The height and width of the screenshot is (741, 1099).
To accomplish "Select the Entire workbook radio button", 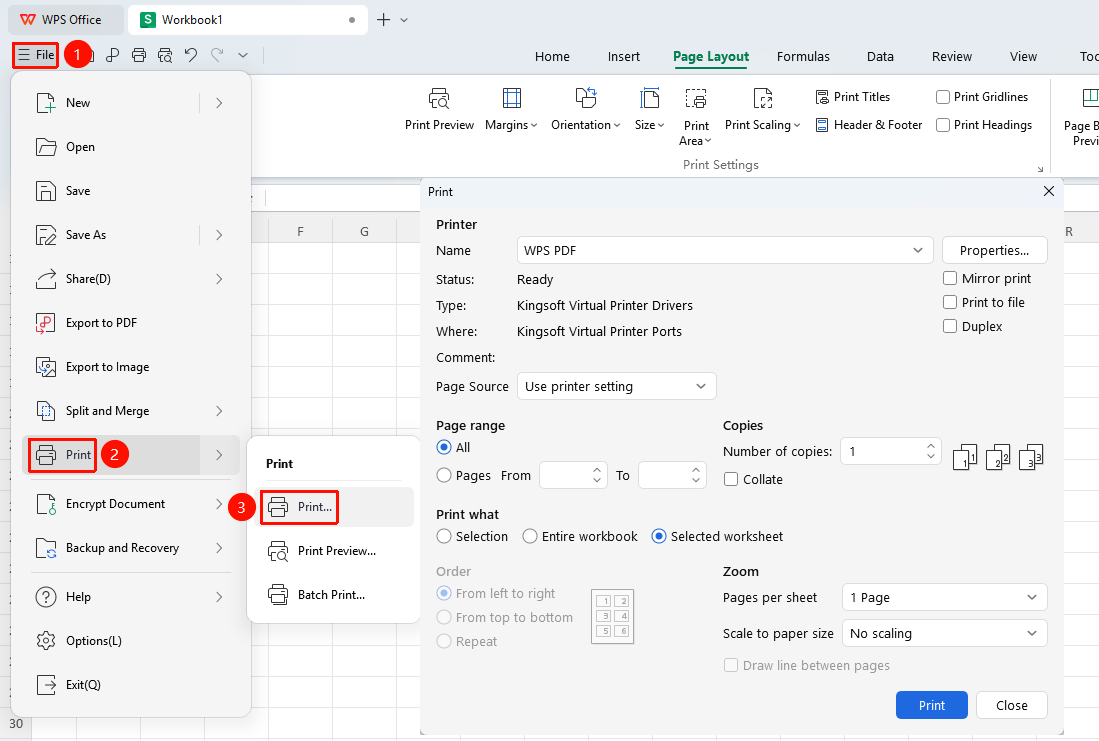I will point(530,536).
